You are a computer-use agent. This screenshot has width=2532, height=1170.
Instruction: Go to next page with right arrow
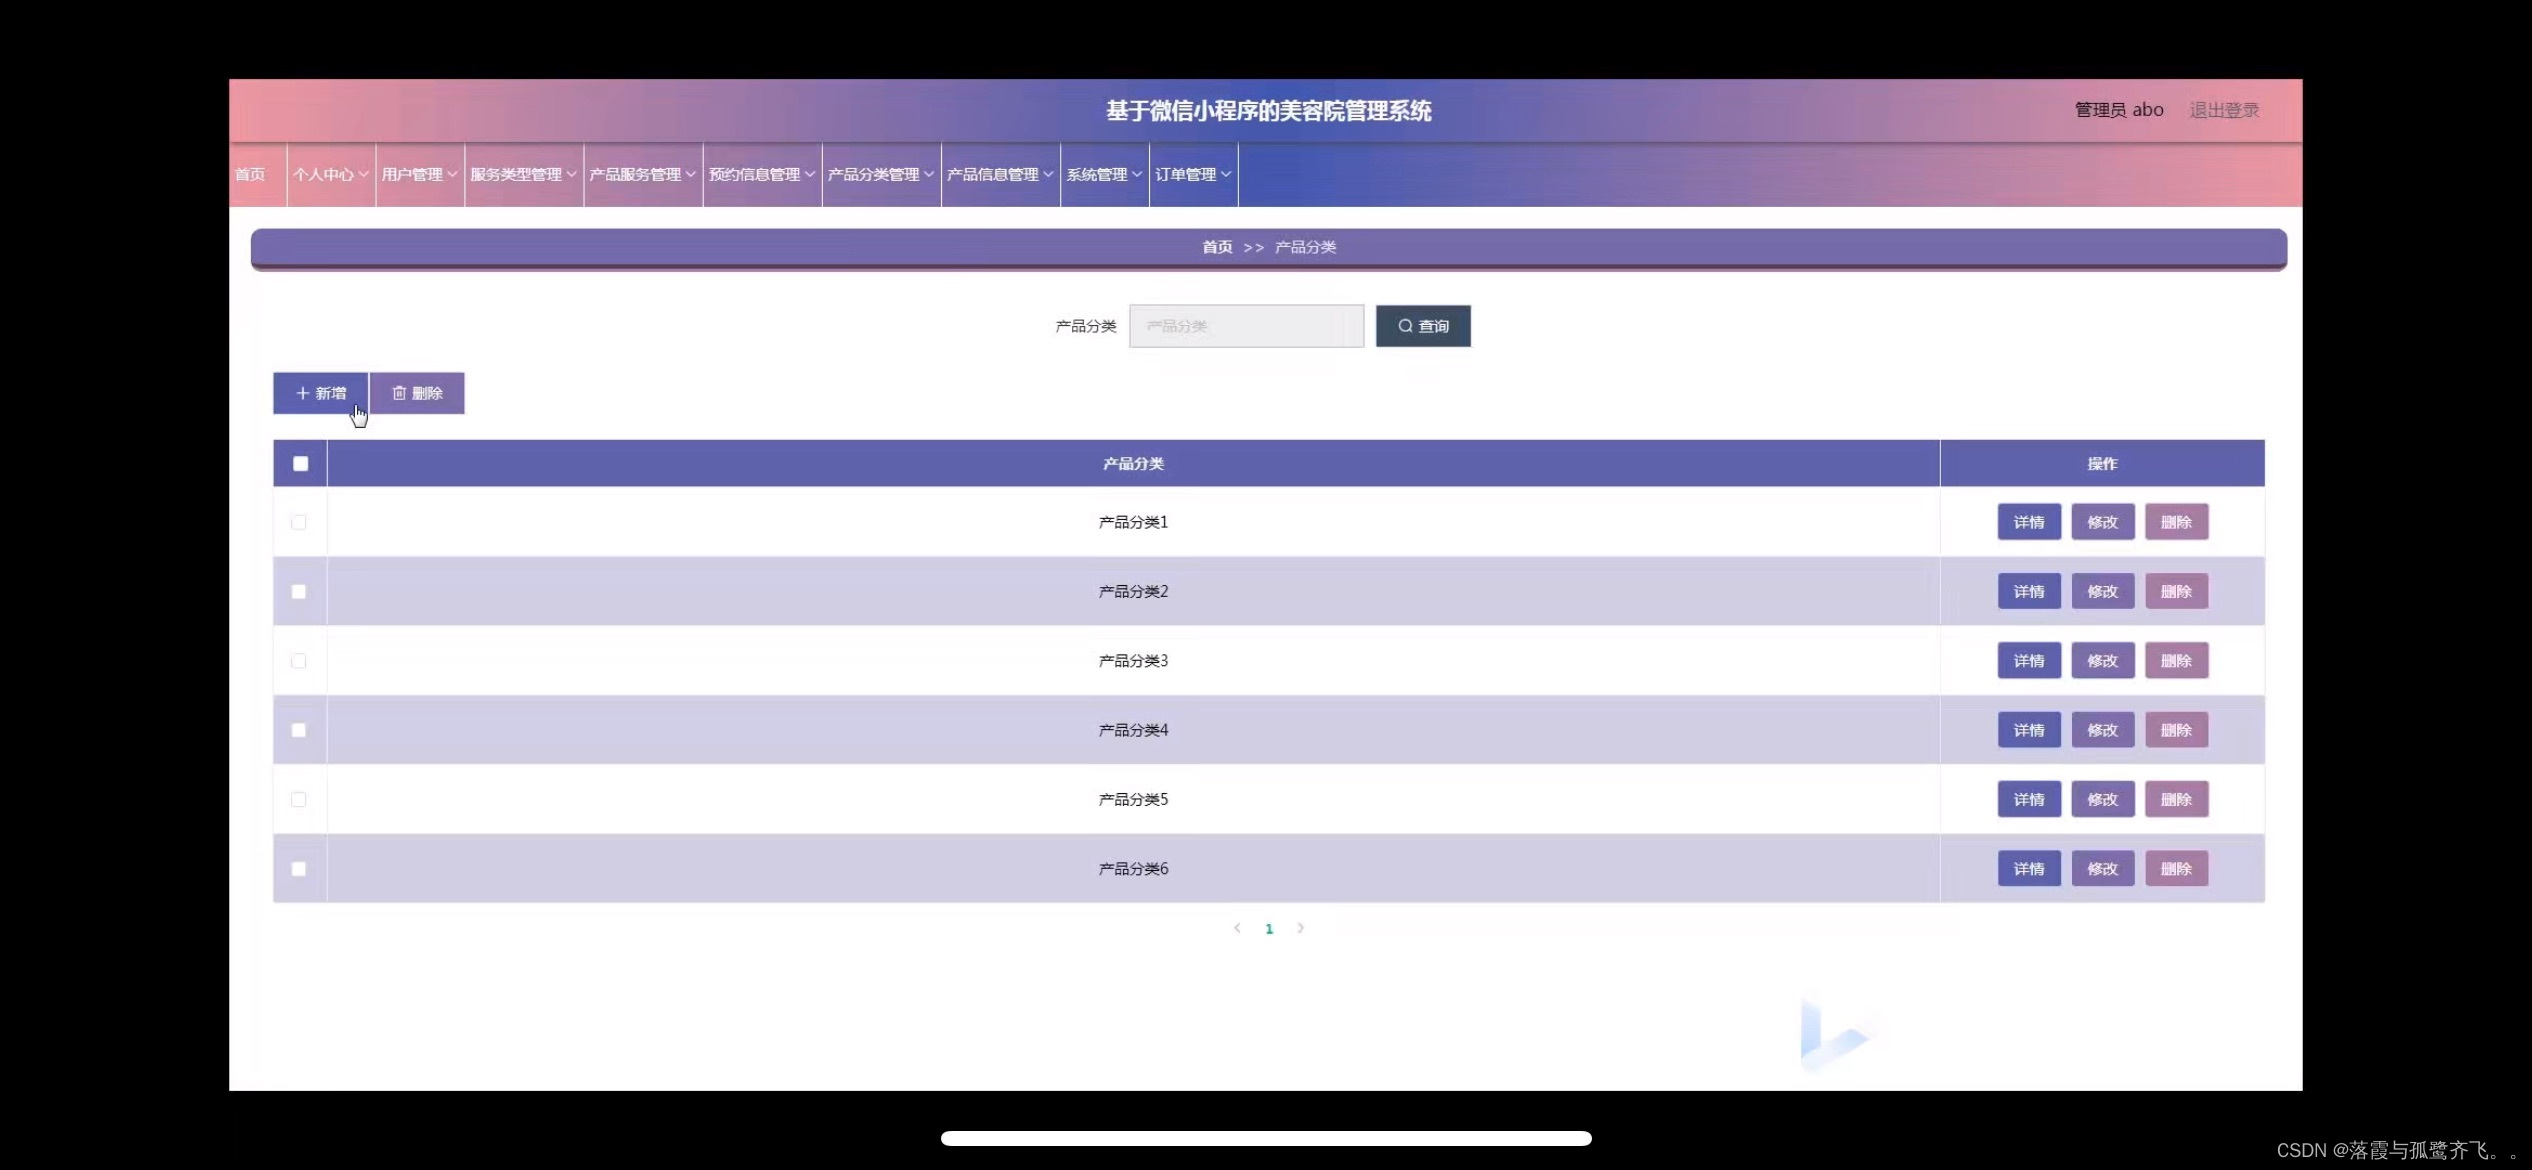pyautogui.click(x=1300, y=928)
